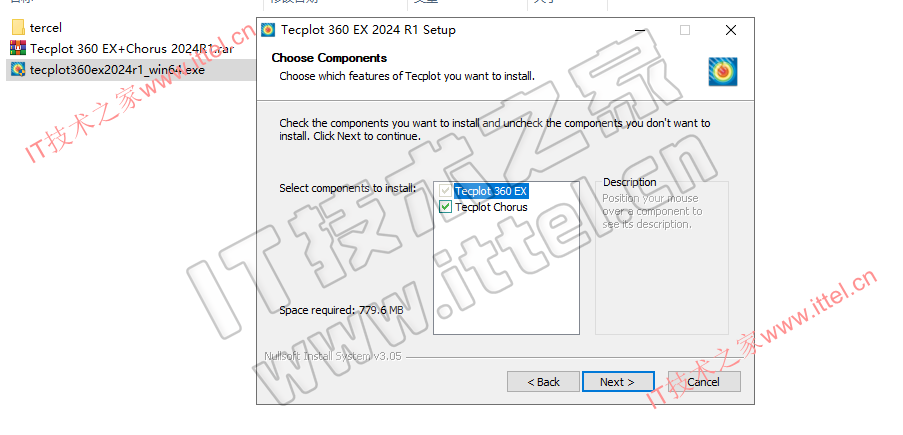903x435 pixels.
Task: Select the tercel folder name
Action: coord(45,28)
